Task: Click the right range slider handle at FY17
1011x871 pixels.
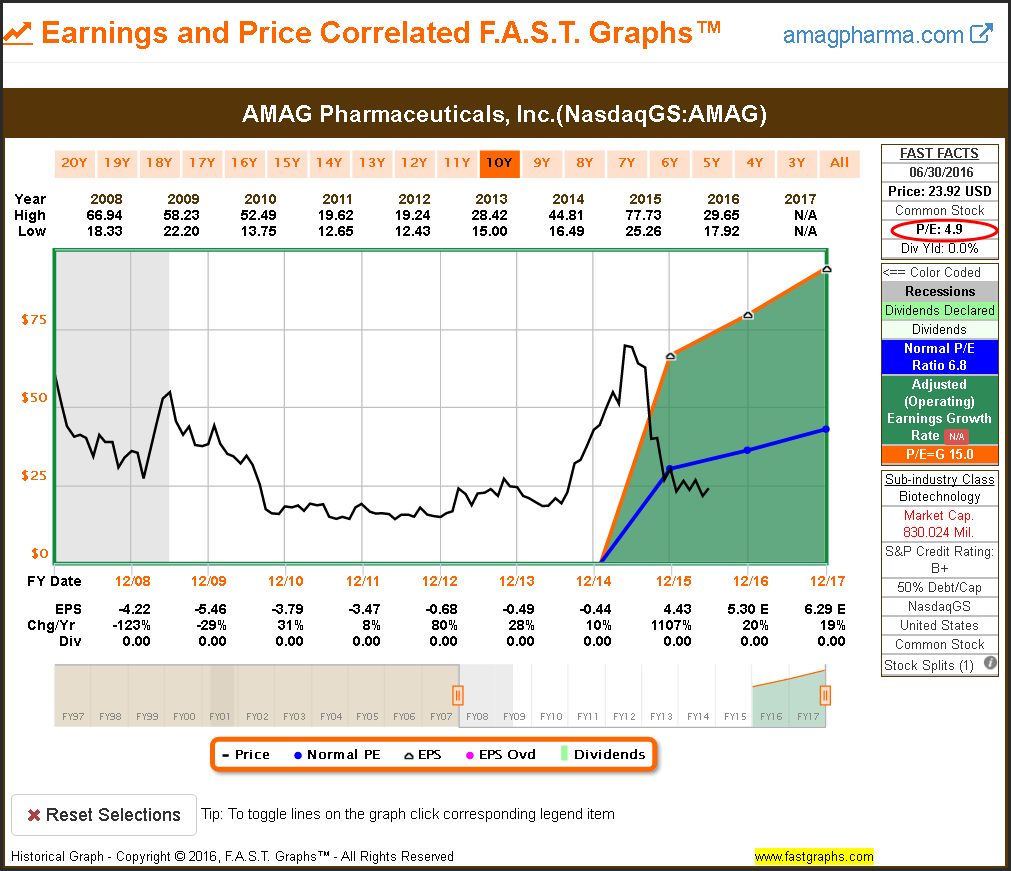Action: (x=826, y=694)
